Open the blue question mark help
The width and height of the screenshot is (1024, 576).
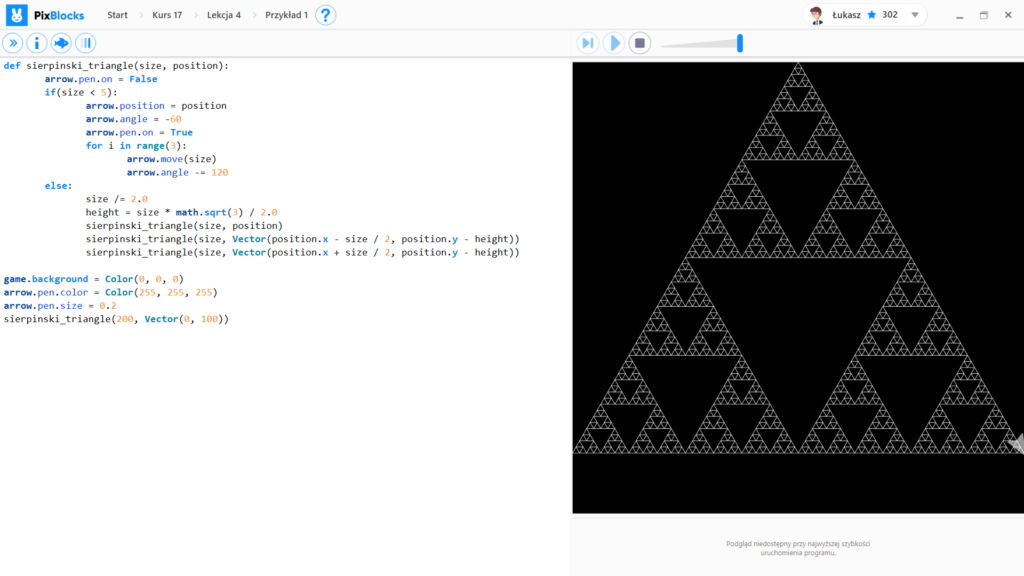(x=326, y=15)
